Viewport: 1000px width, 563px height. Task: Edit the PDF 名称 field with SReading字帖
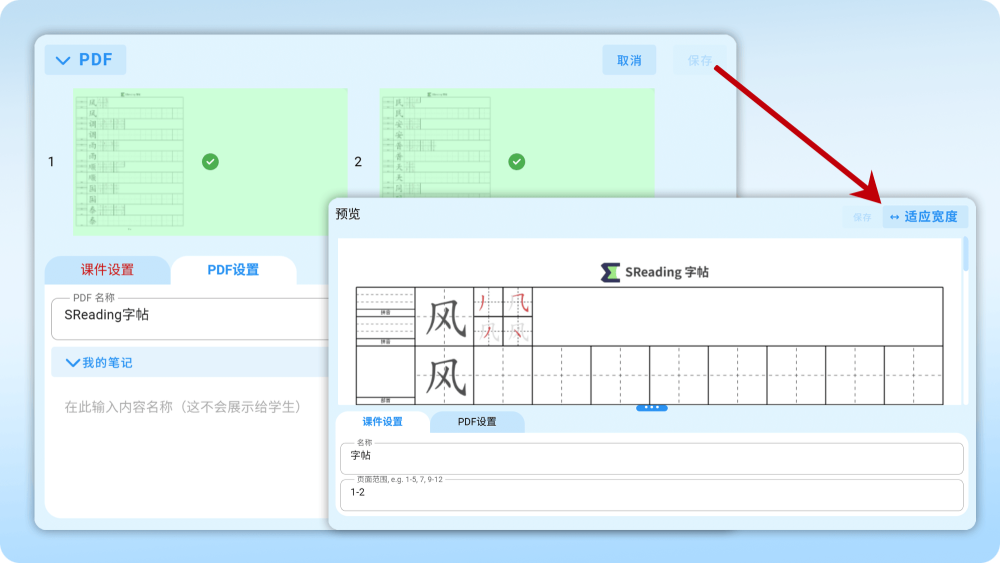(x=190, y=318)
